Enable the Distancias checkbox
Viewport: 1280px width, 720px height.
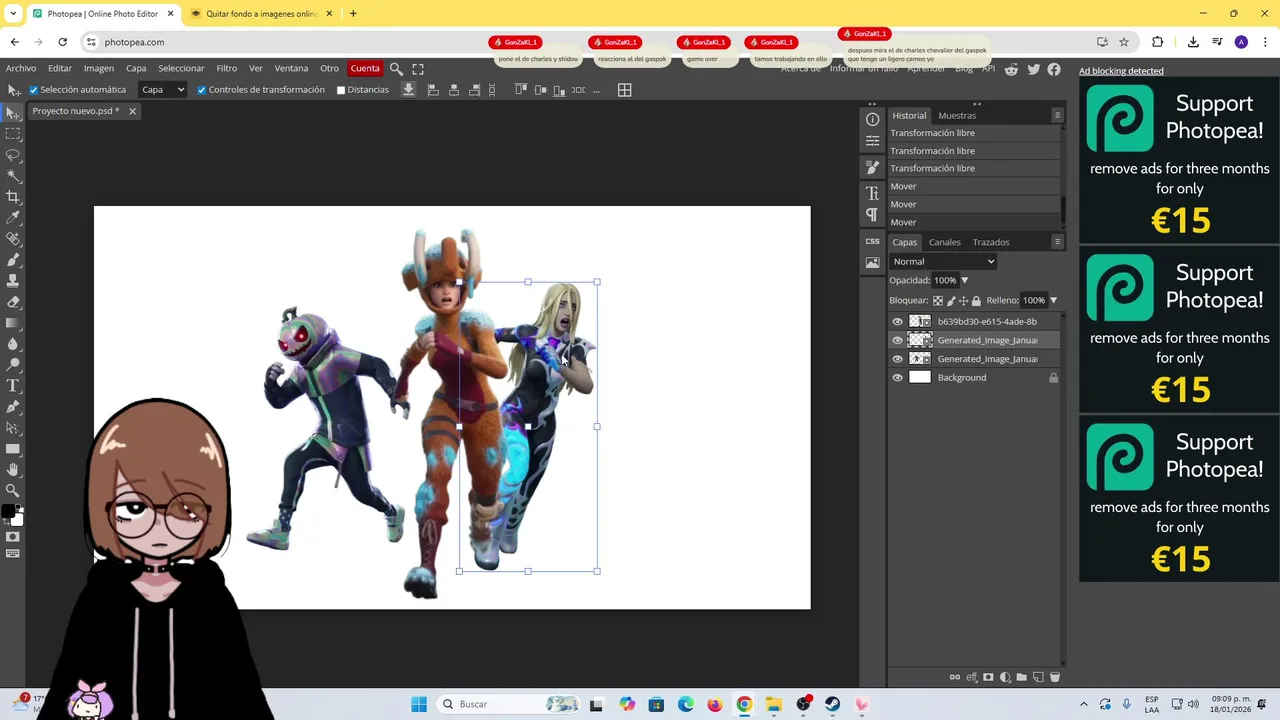tap(341, 90)
